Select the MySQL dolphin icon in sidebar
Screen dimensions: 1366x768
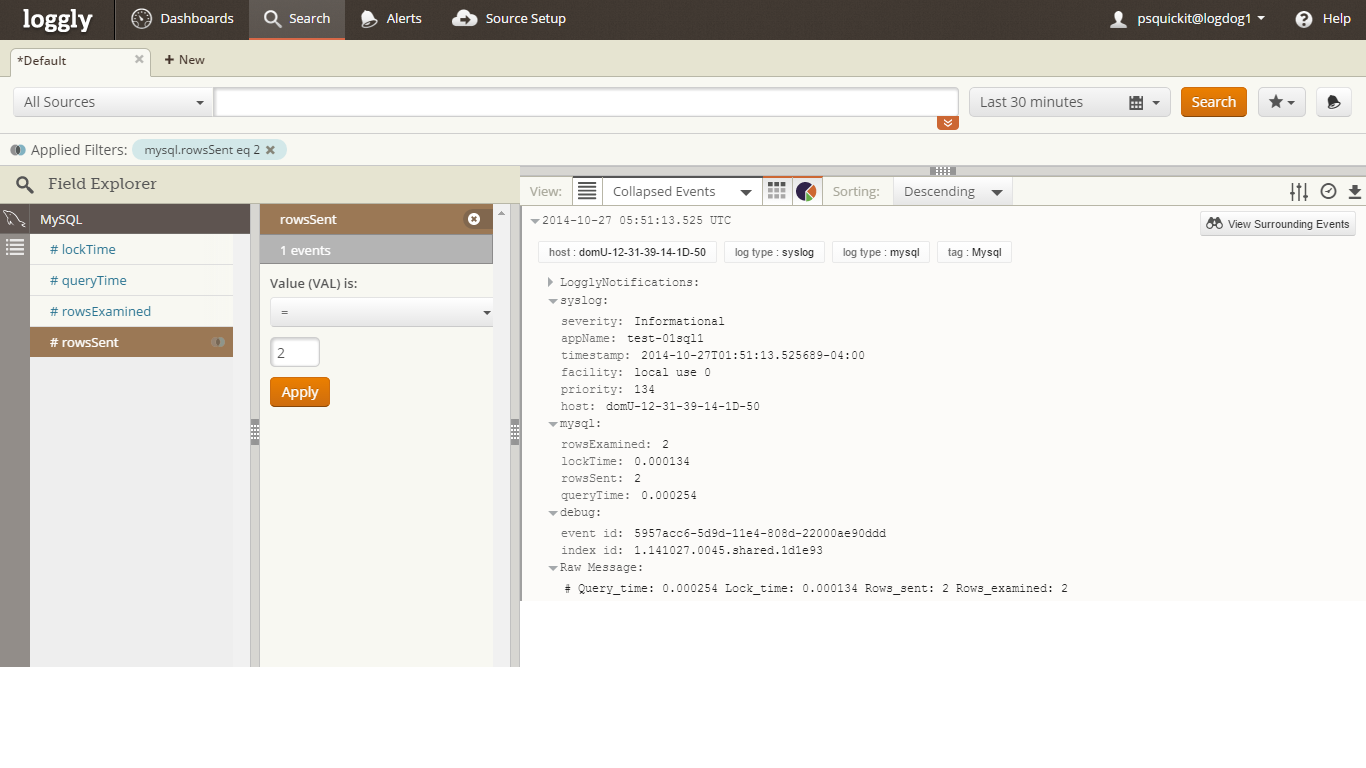[14, 219]
